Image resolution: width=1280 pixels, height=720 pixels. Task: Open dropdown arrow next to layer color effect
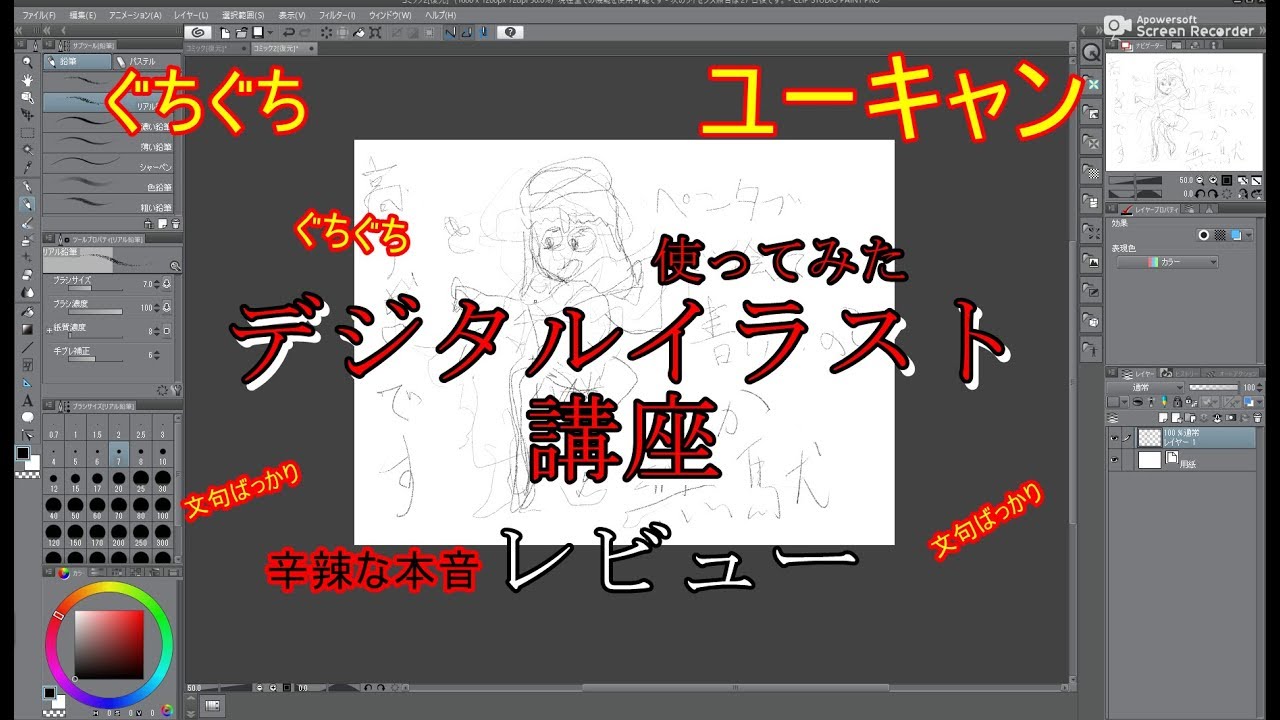1248,235
